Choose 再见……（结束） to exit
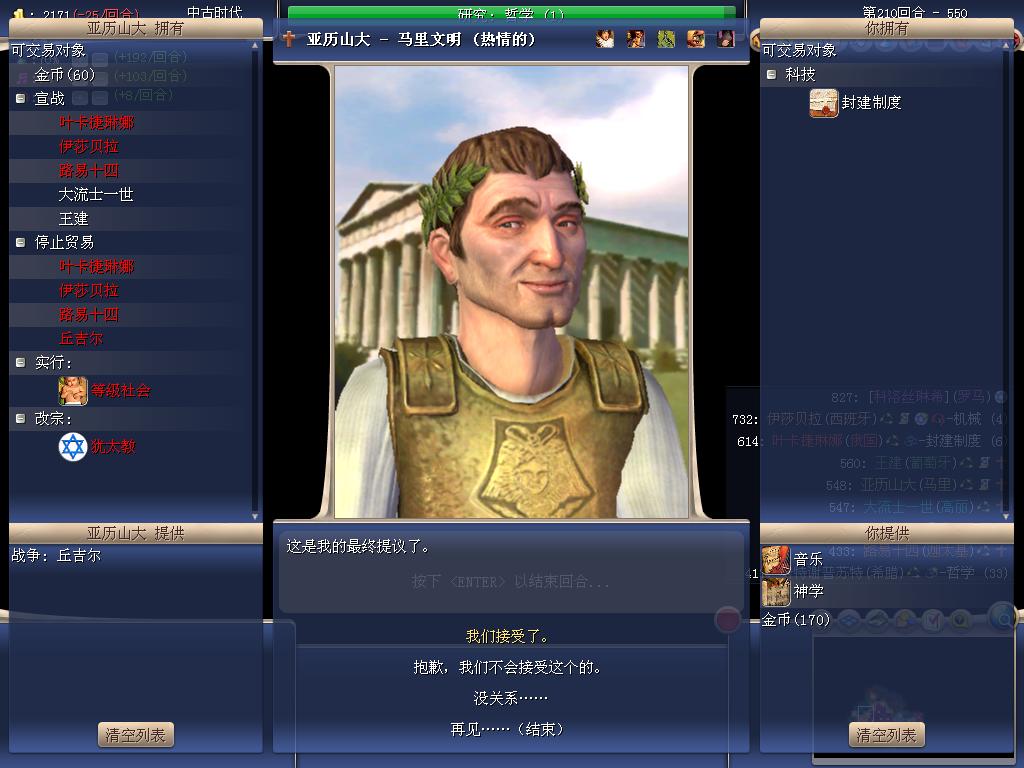This screenshot has width=1024, height=768. pyautogui.click(x=507, y=729)
